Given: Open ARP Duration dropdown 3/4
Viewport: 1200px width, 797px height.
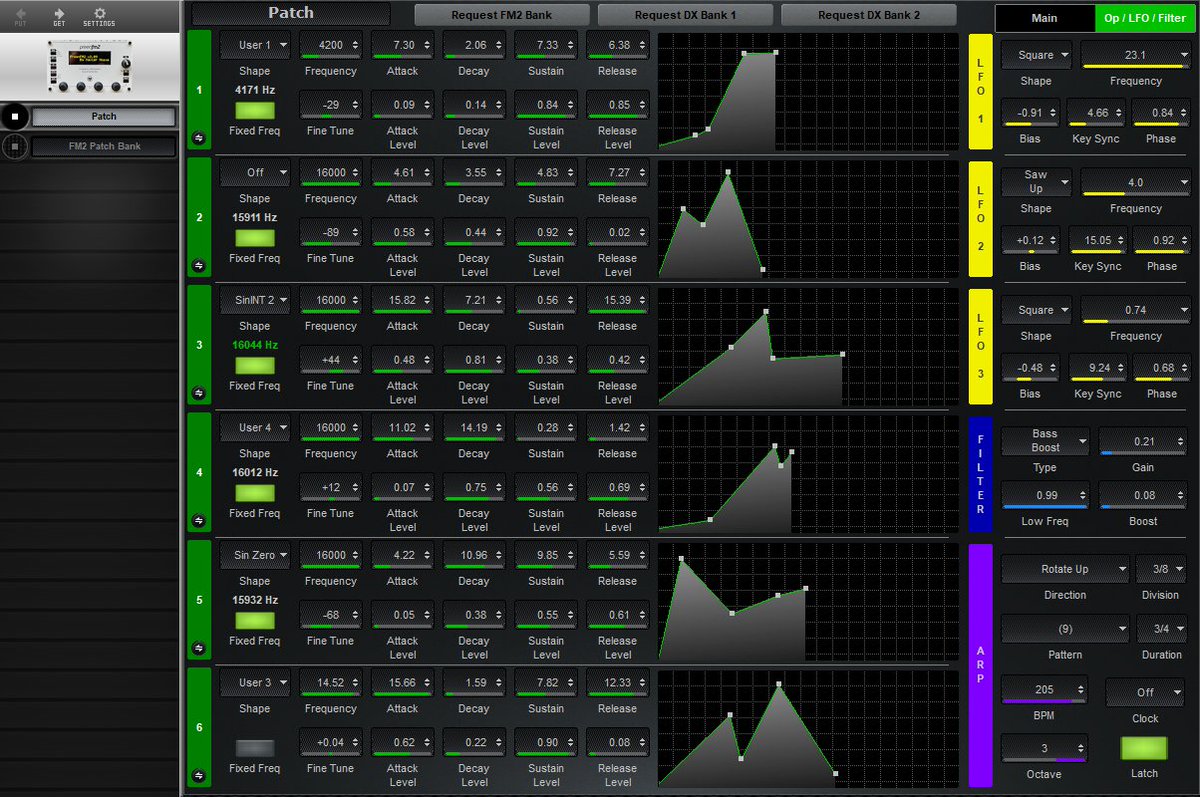Looking at the screenshot, I should tap(1161, 629).
